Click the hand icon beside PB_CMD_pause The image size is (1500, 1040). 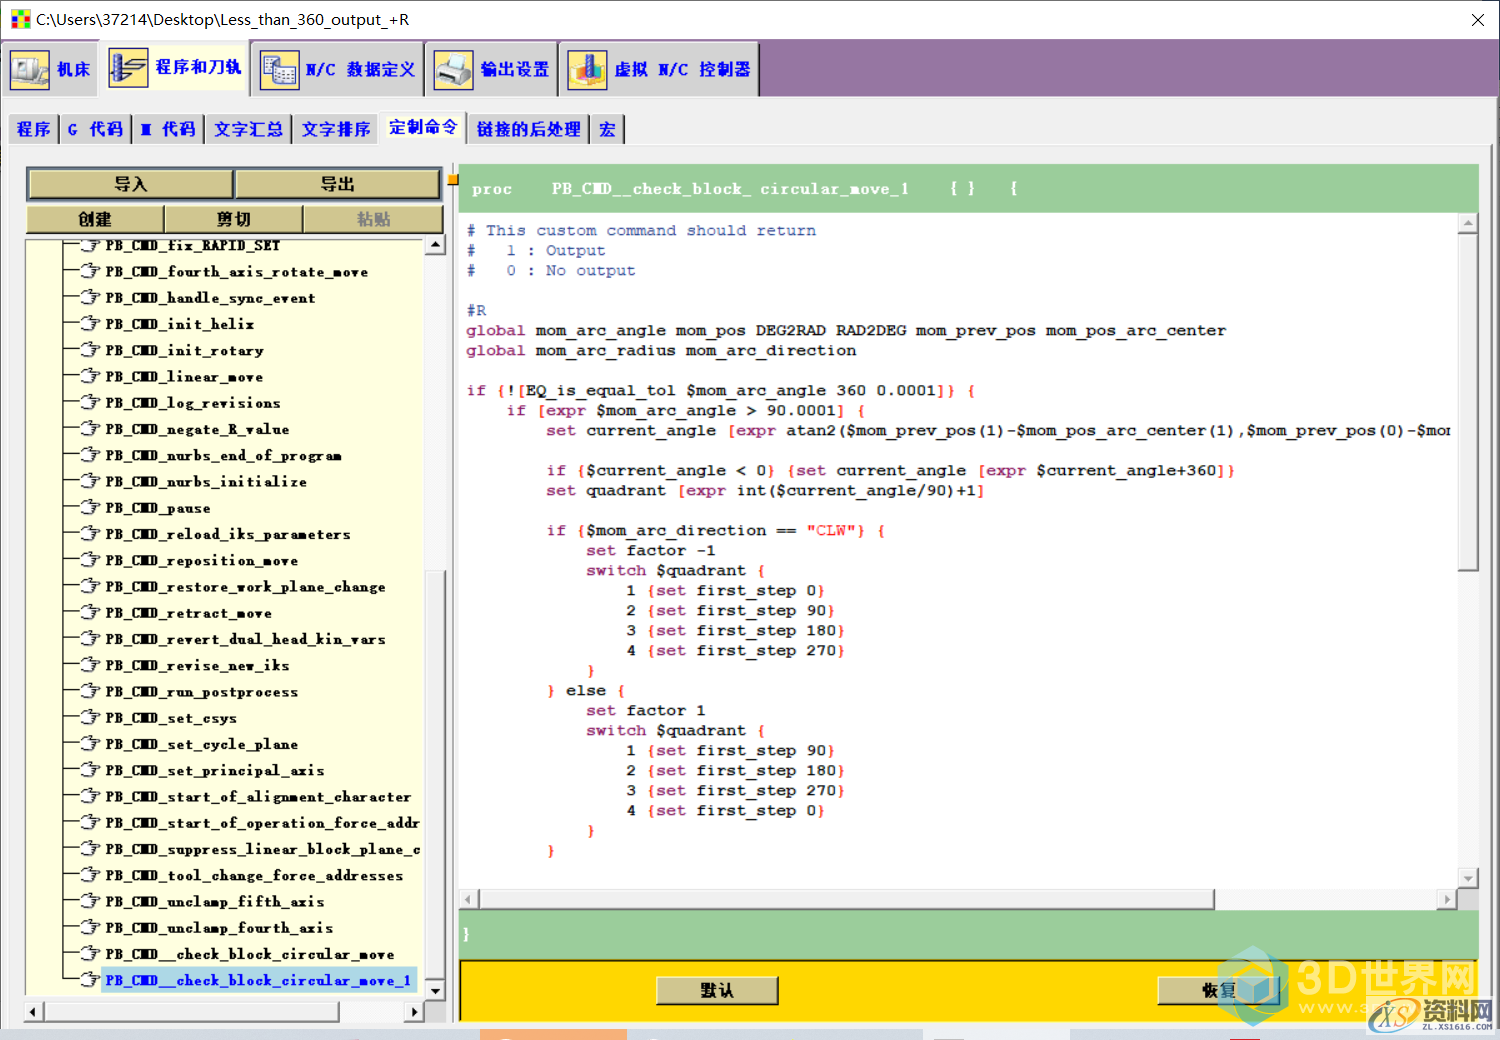click(x=91, y=508)
